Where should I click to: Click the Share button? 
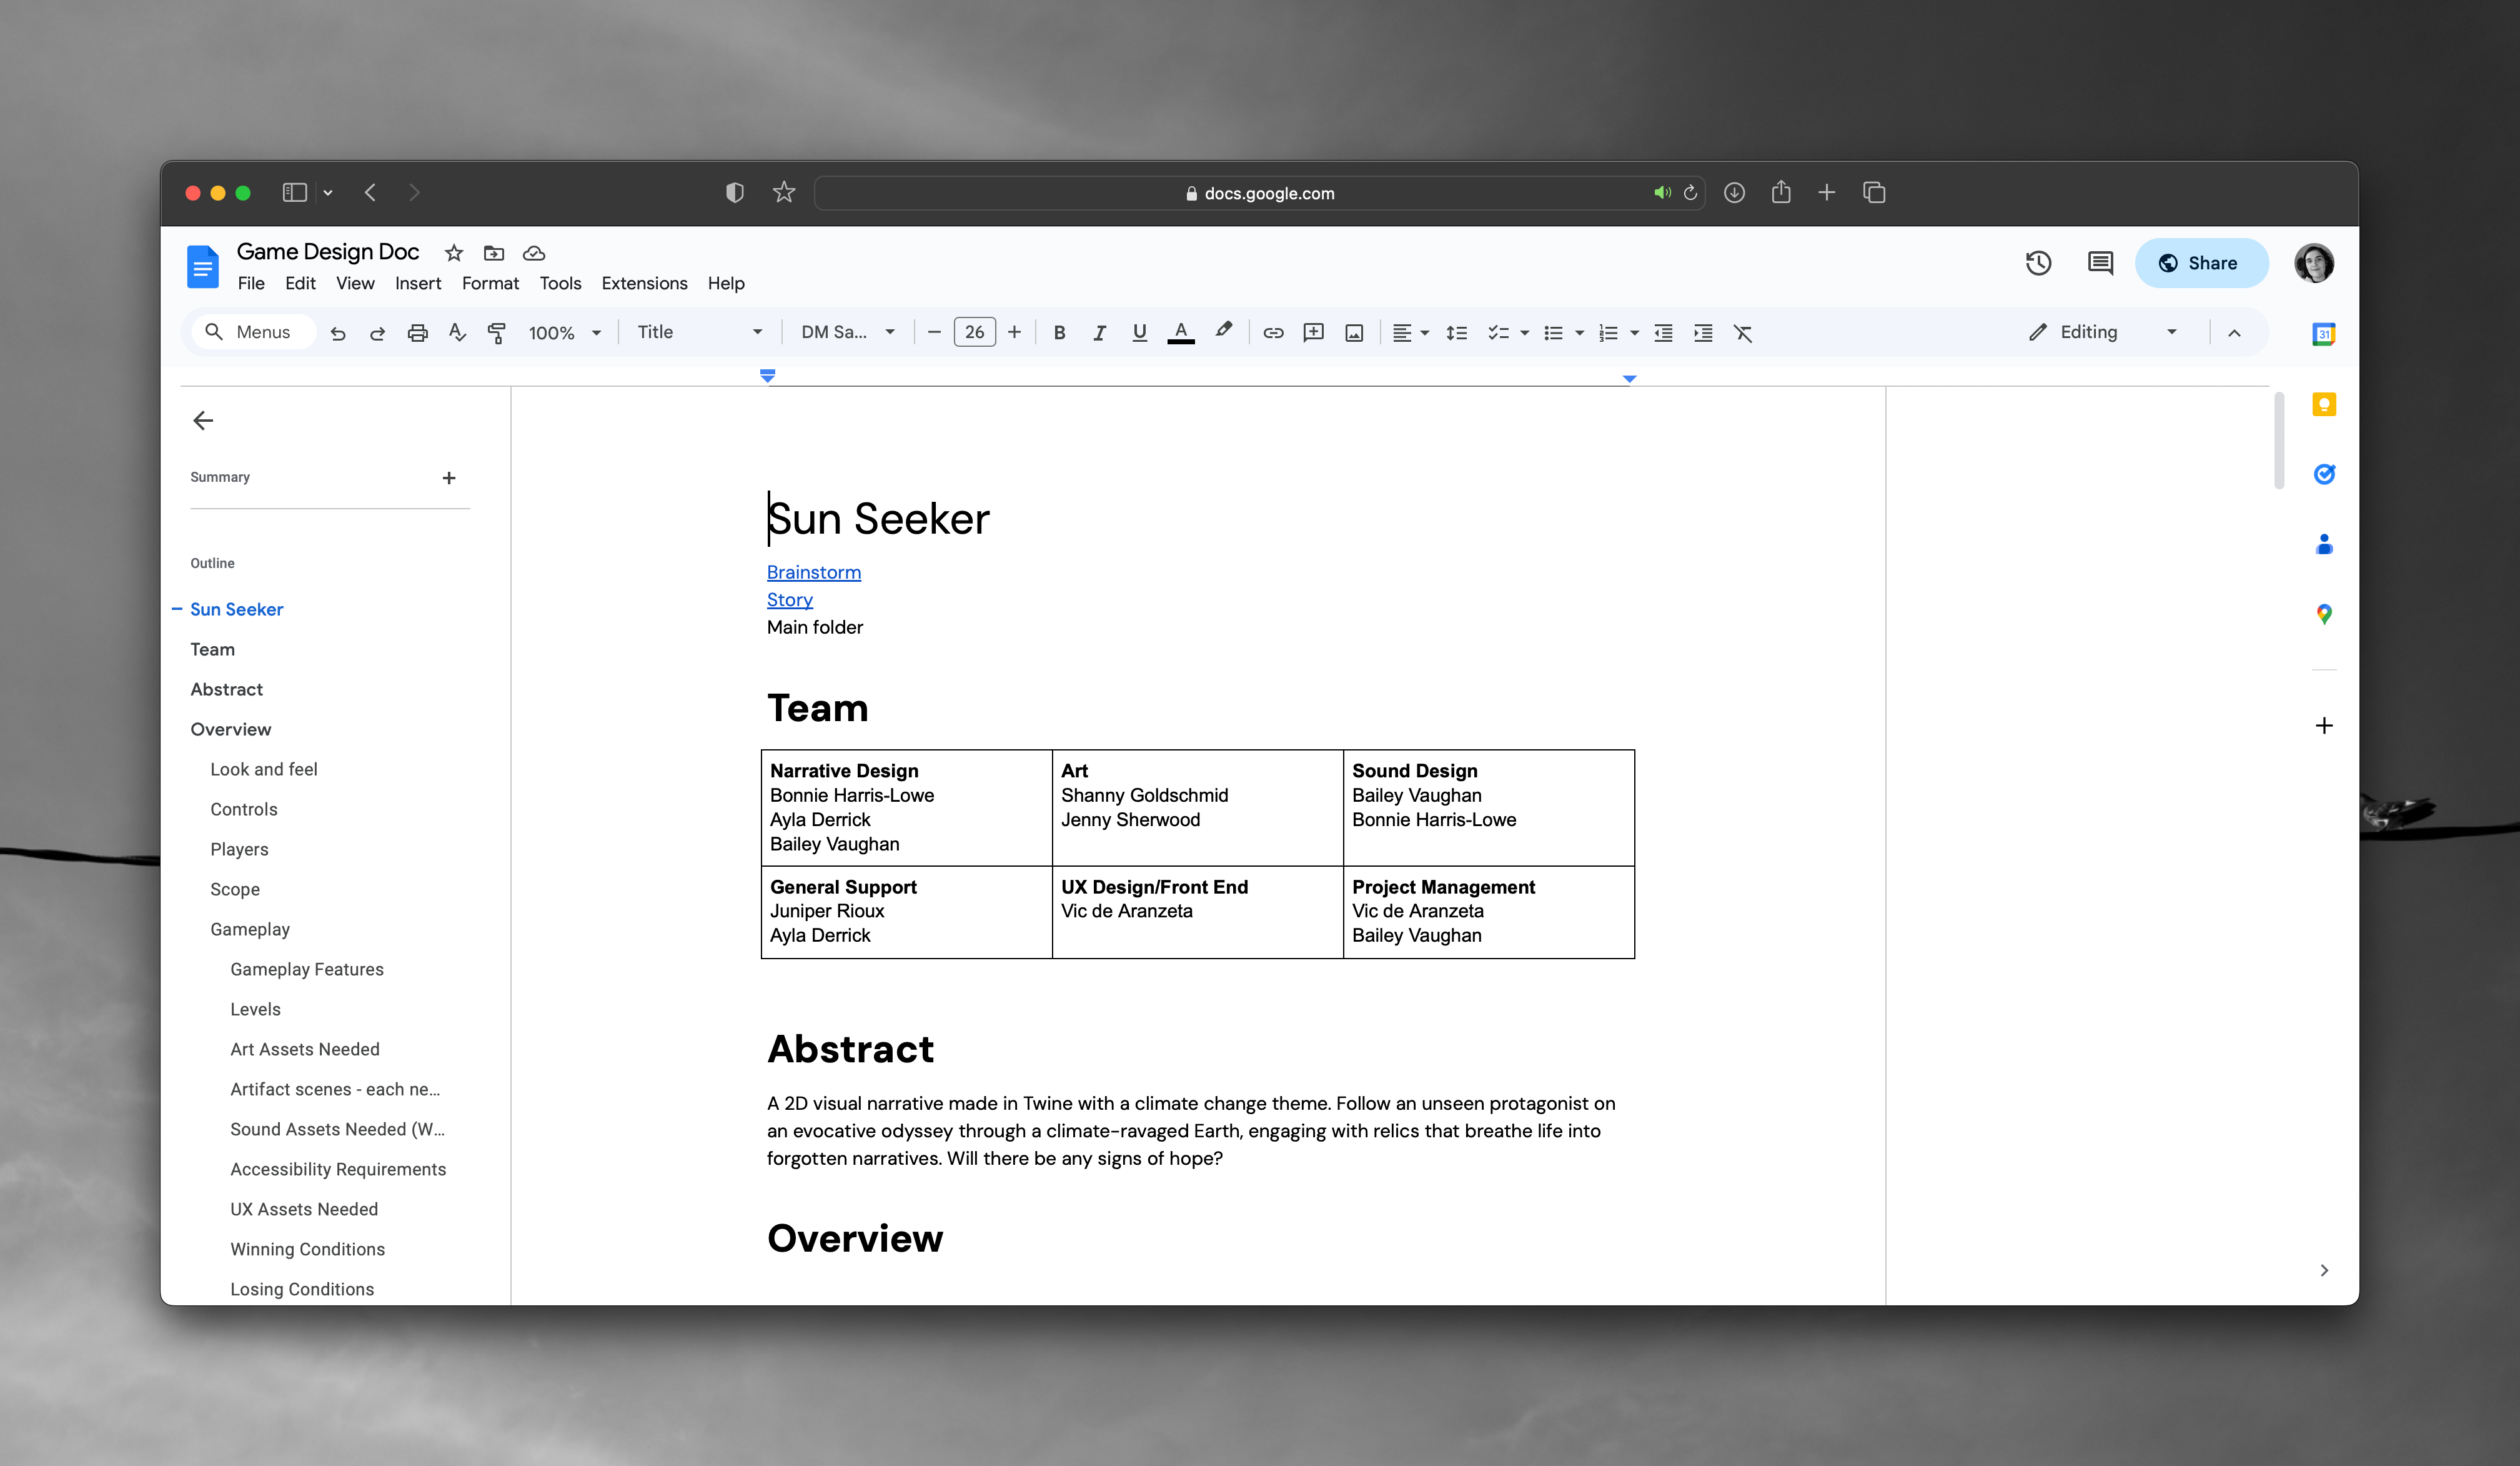pos(2199,263)
